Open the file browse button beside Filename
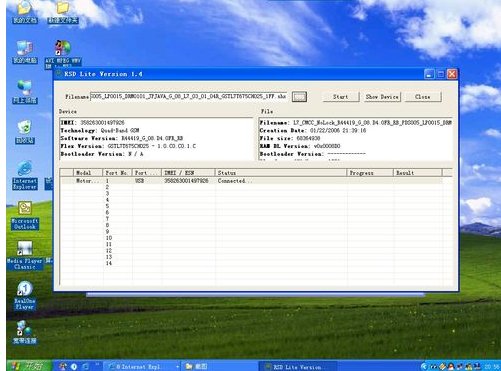The height and width of the screenshot is (371, 501). 299,97
